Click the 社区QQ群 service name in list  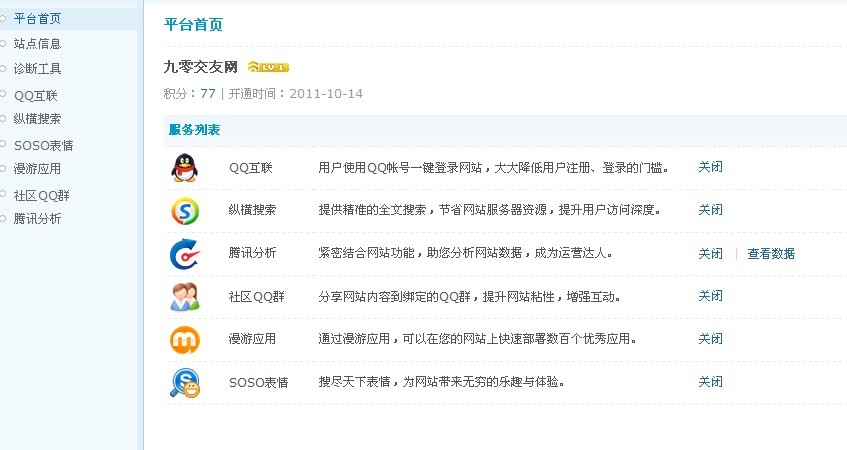tap(257, 297)
